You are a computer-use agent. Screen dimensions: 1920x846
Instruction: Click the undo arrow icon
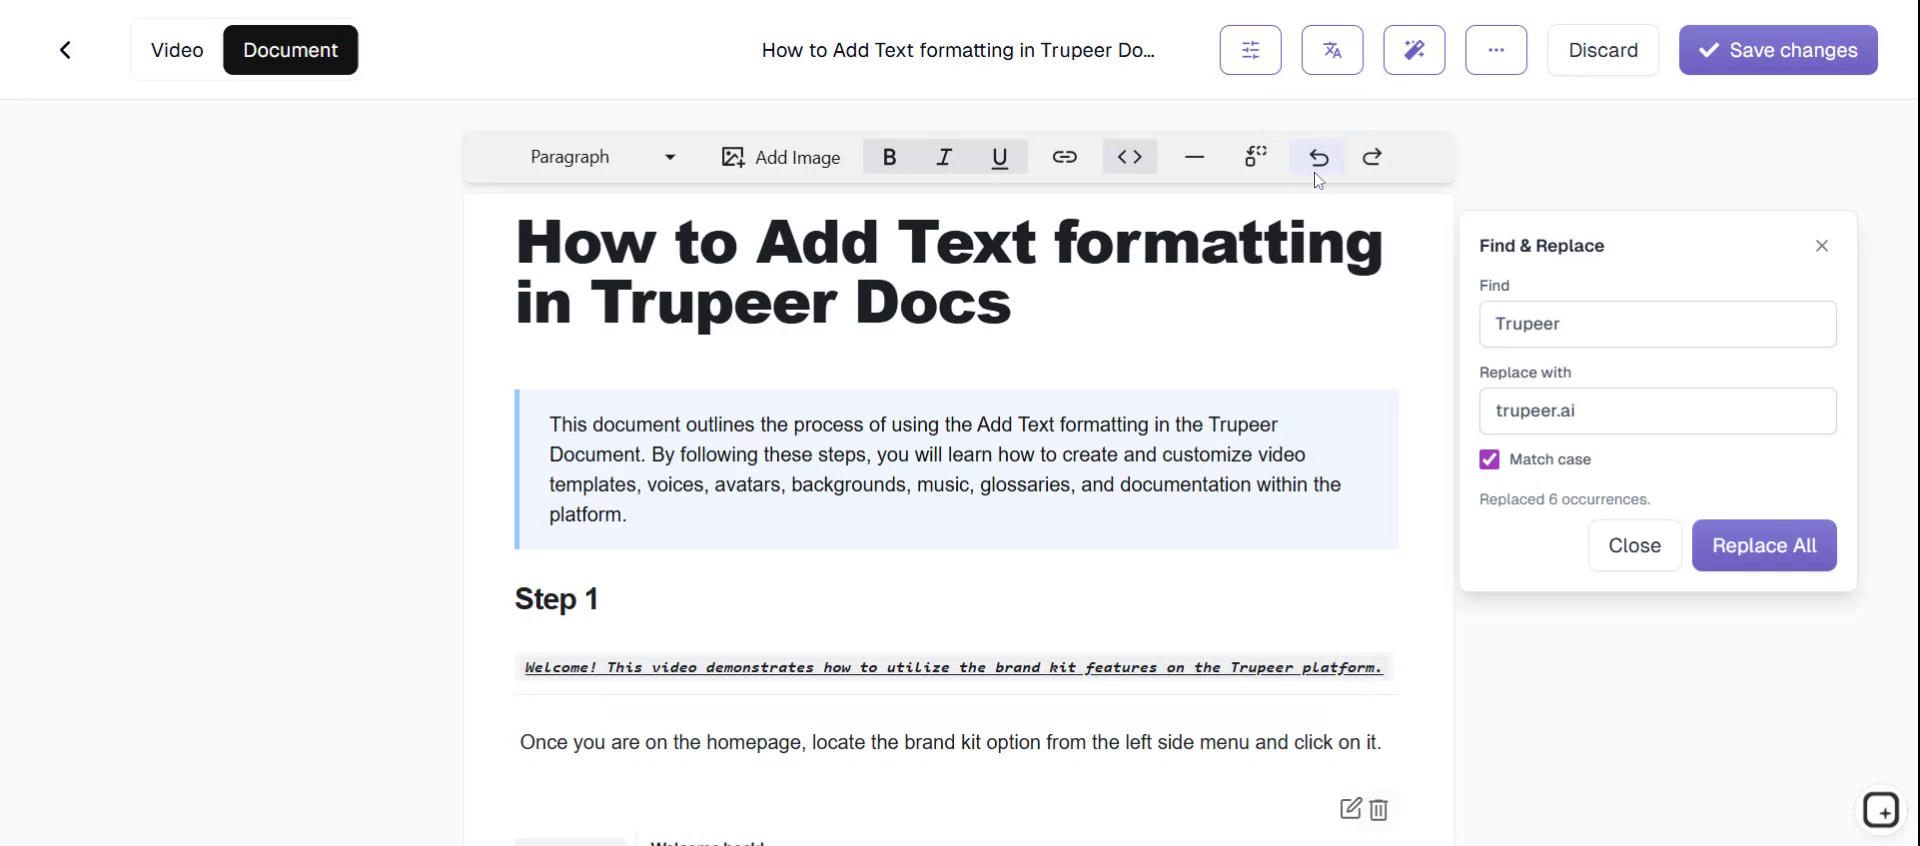[x=1318, y=157]
